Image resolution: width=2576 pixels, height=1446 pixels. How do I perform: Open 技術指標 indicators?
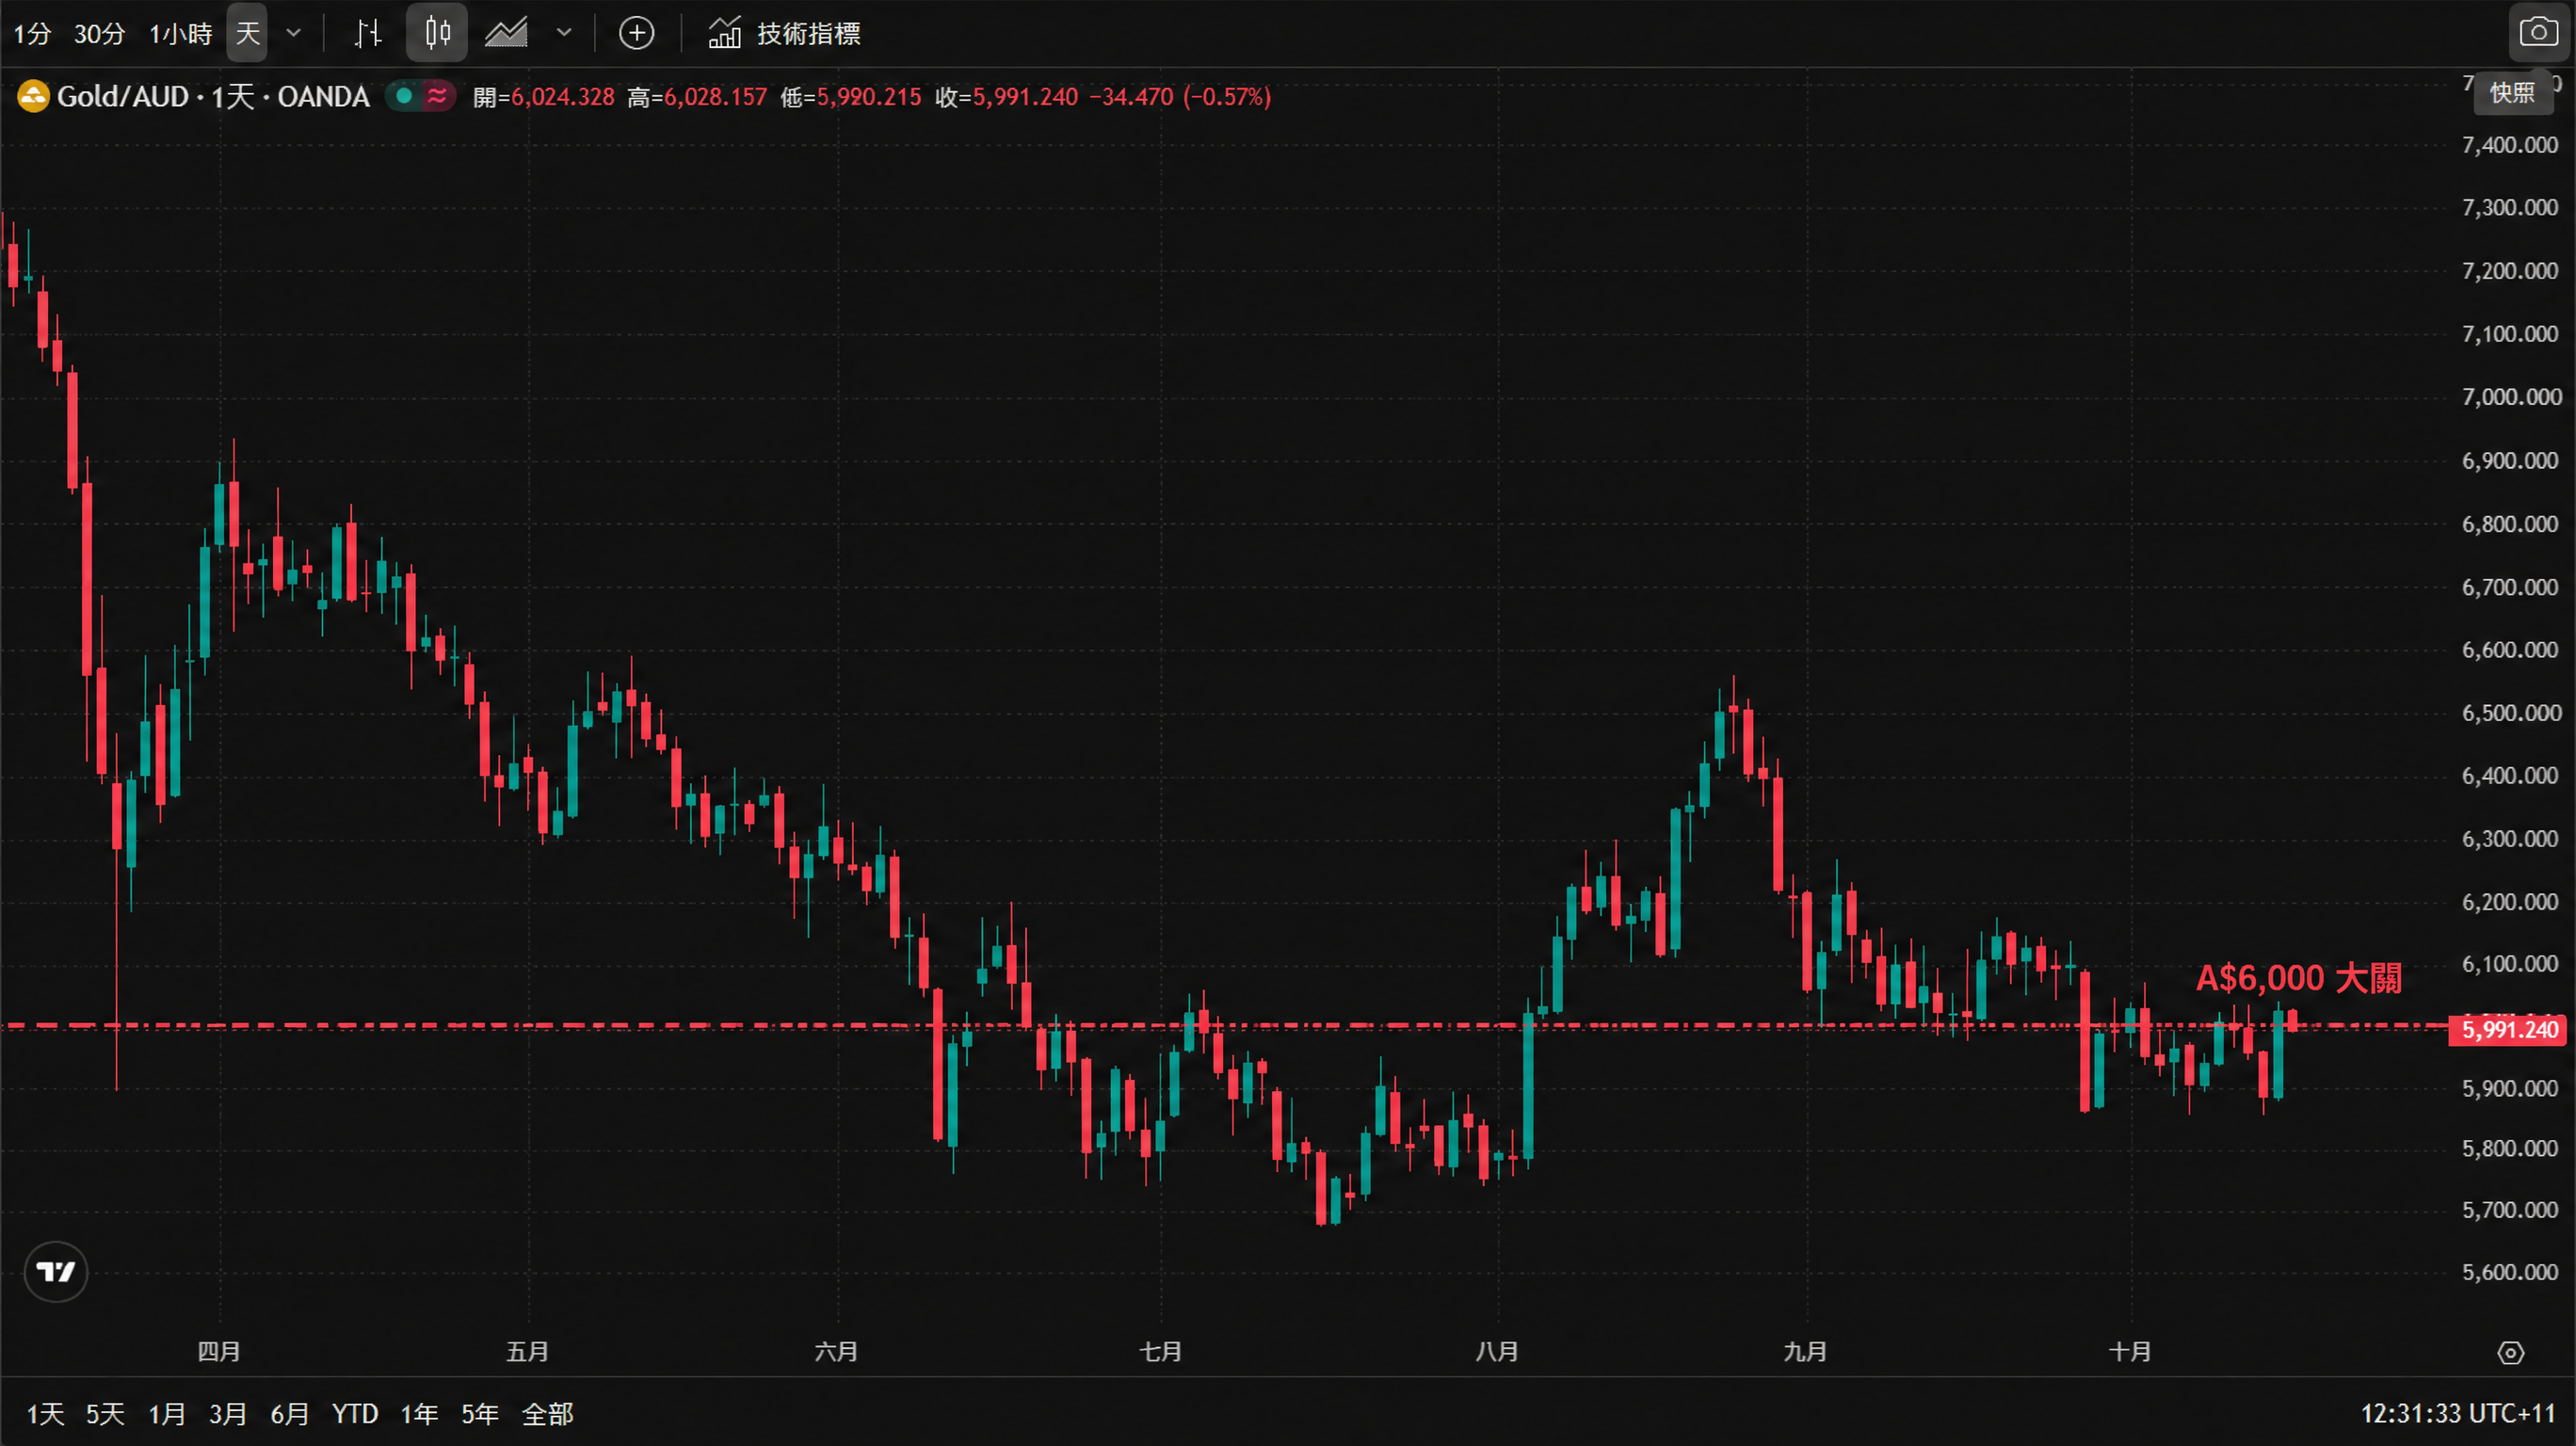784,33
